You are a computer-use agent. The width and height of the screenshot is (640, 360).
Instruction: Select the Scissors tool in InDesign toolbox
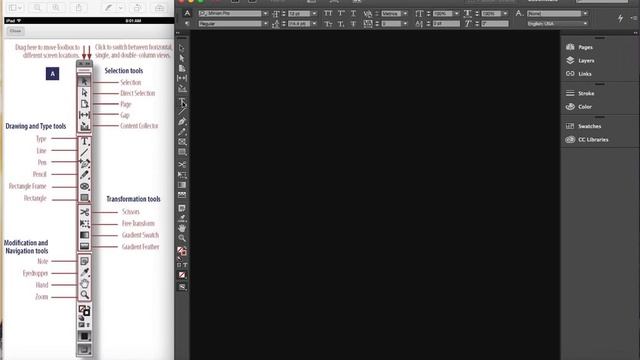182,164
